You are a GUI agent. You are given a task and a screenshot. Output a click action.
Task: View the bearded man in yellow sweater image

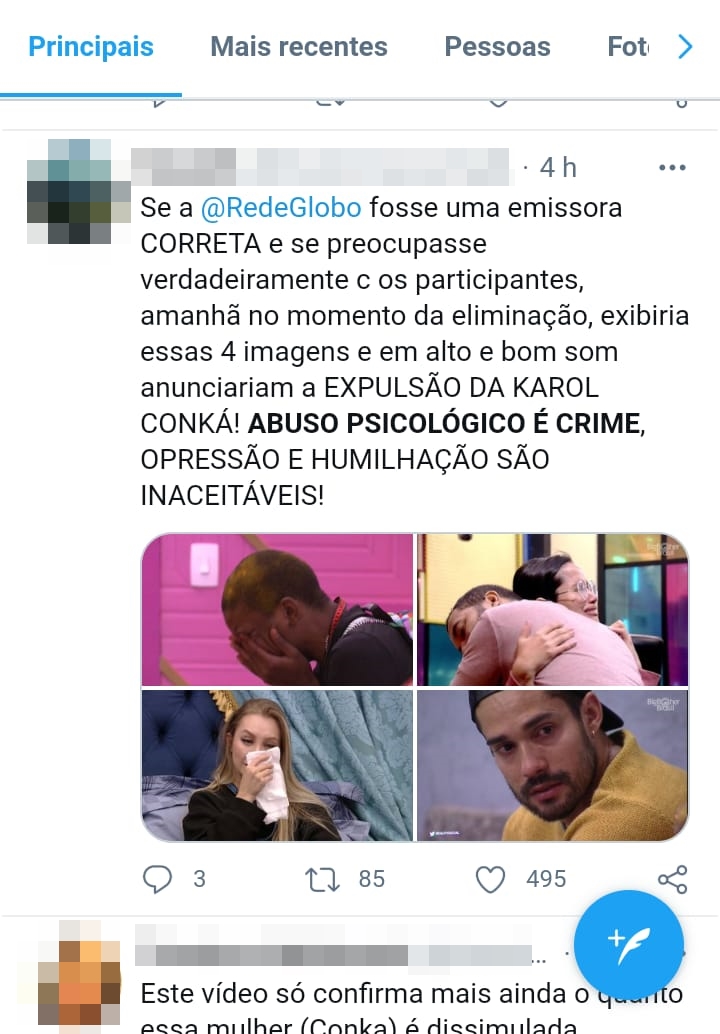[553, 766]
